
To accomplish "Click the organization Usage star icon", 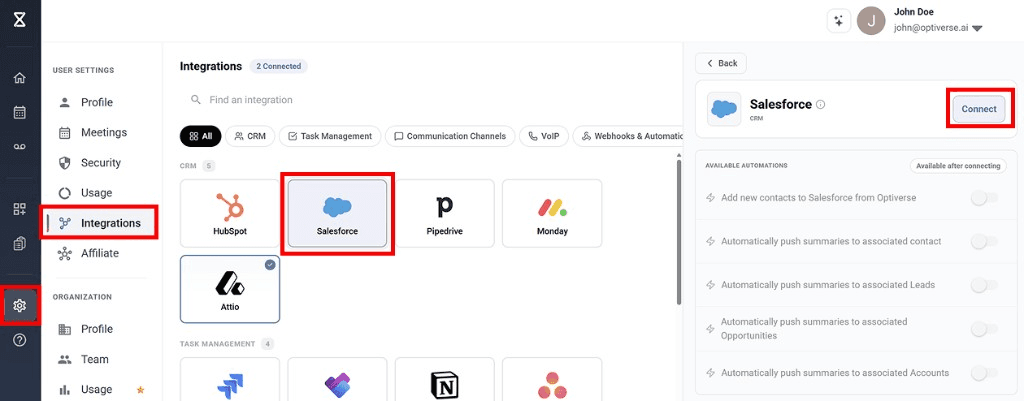I will pos(140,390).
